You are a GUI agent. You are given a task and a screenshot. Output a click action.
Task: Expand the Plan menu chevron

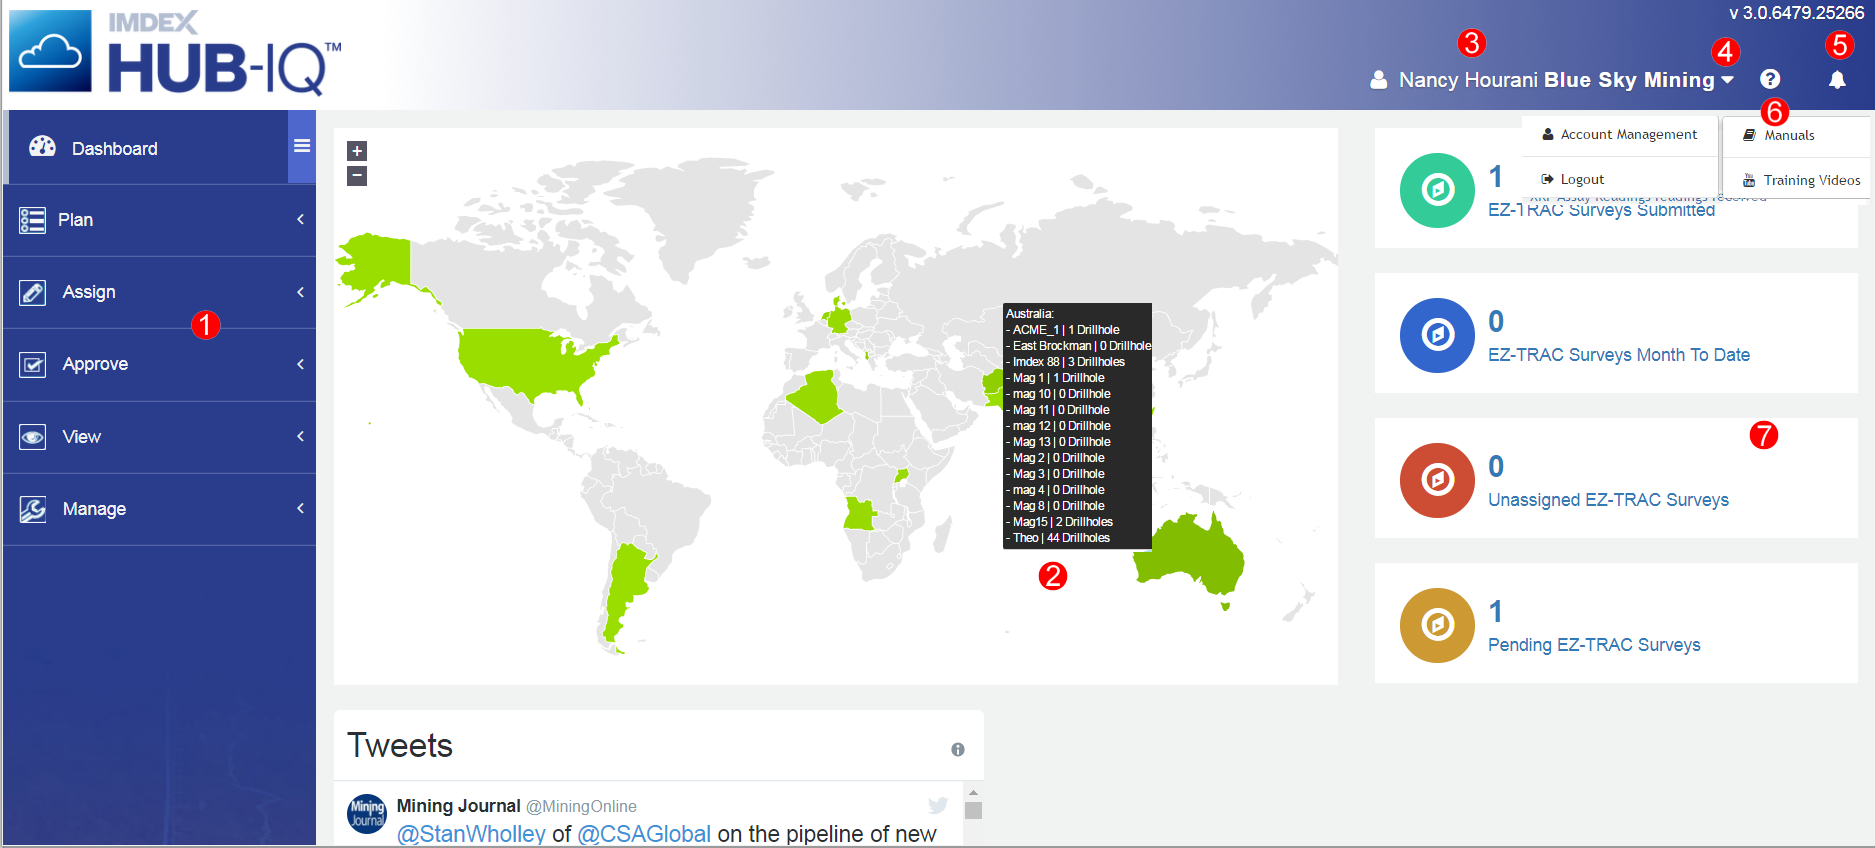pos(300,219)
